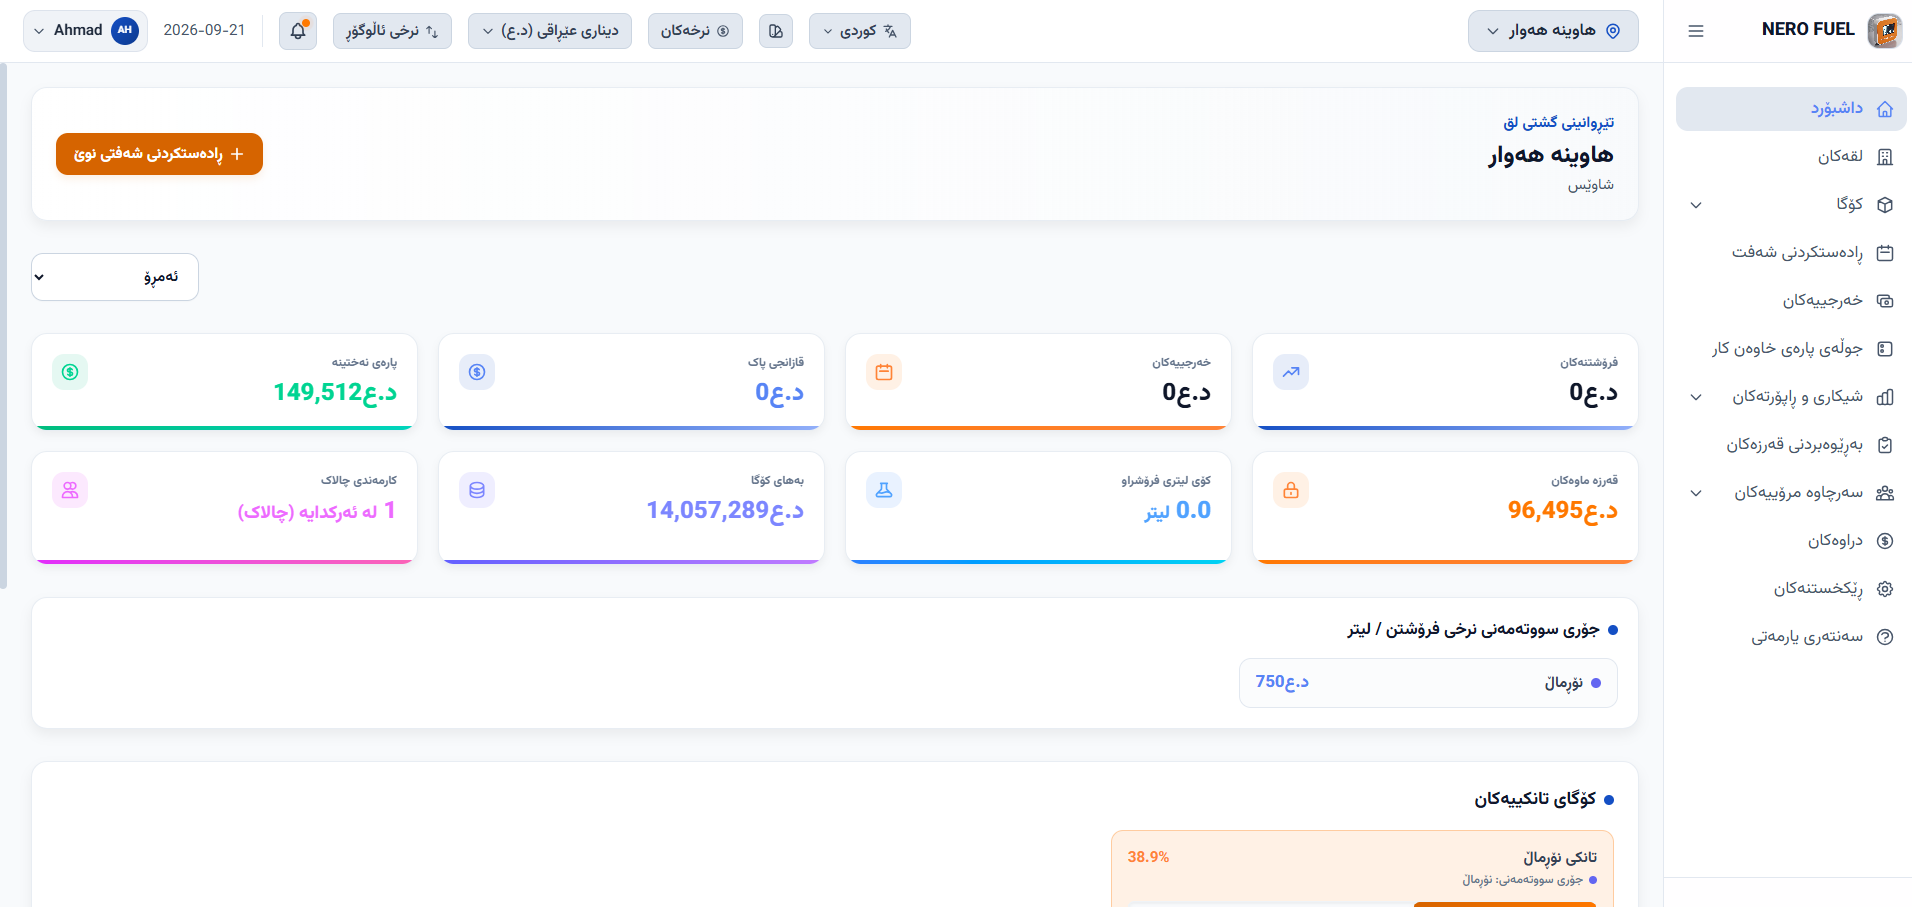Click the help icon next to سەنتەری یارمەتی
1912x907 pixels.
[1885, 637]
